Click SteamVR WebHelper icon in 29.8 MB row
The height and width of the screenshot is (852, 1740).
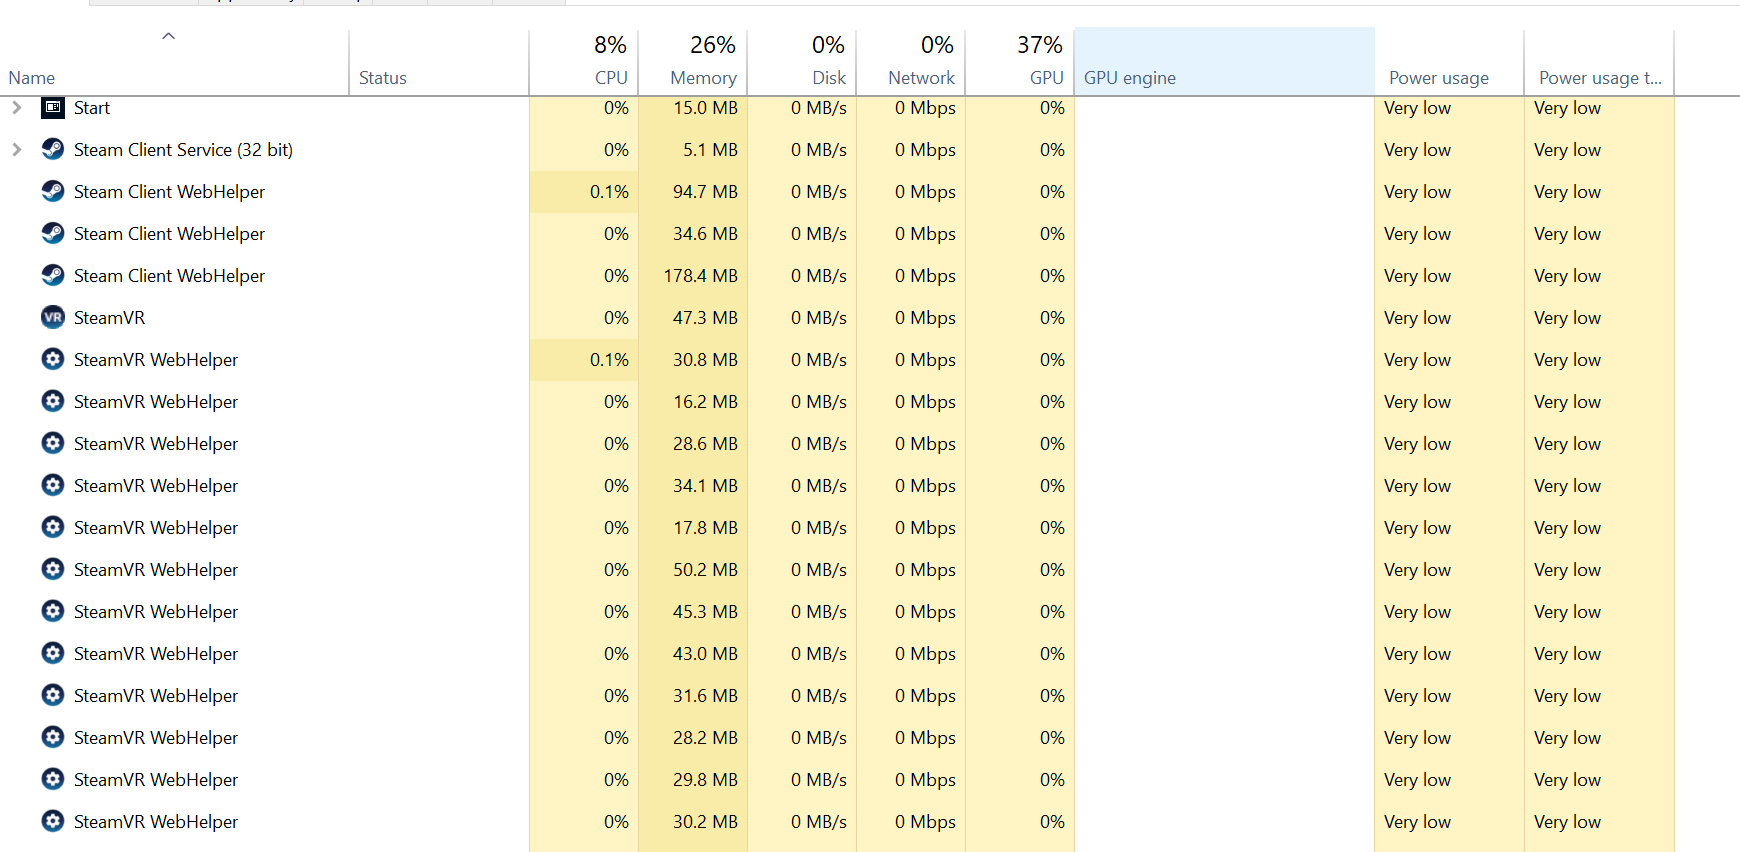53,779
